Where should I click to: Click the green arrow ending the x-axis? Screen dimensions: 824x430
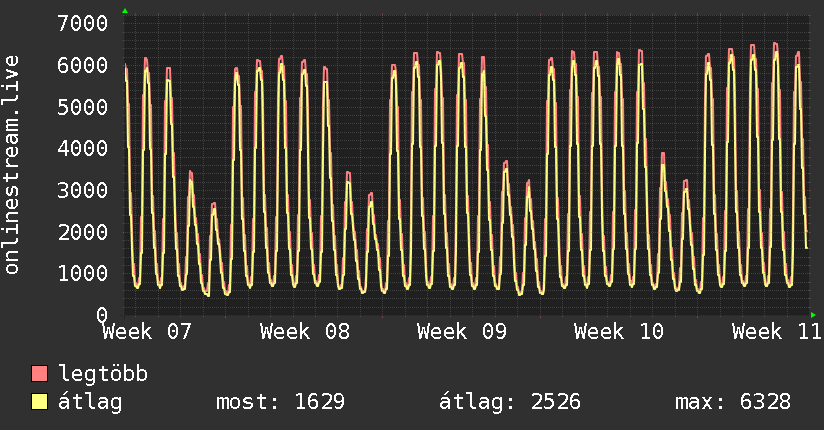[x=813, y=315]
